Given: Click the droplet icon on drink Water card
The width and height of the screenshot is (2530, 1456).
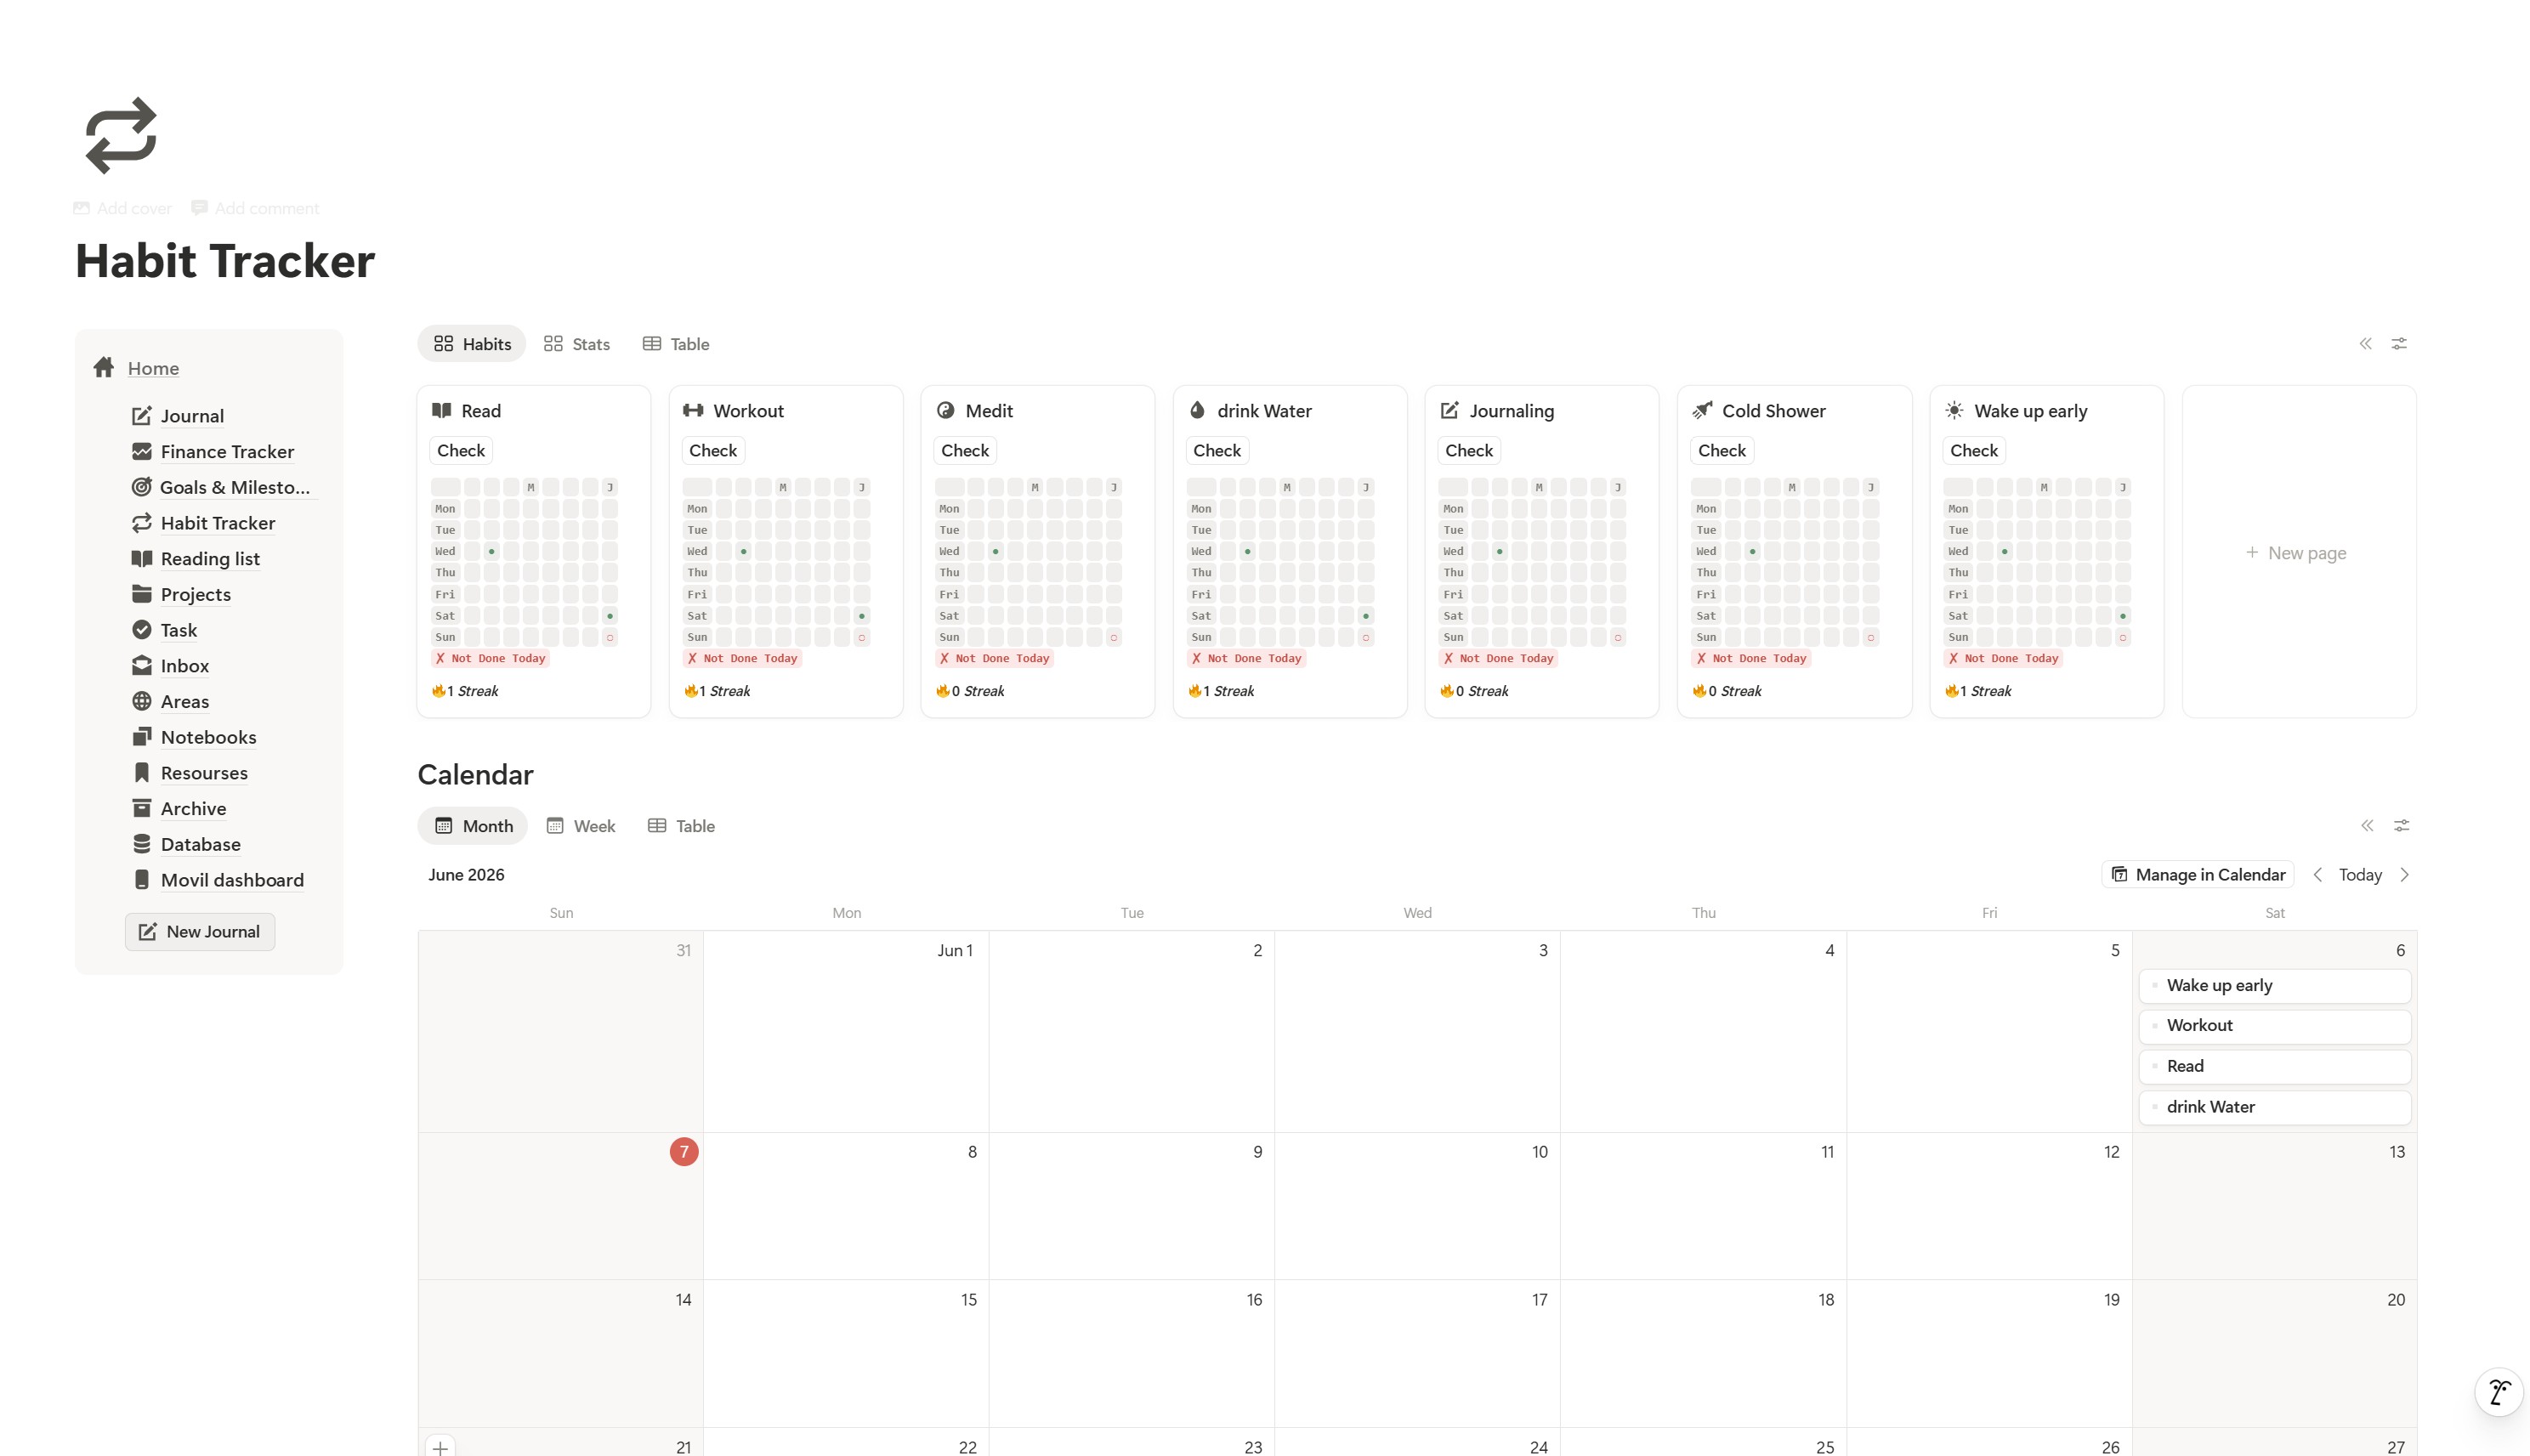Looking at the screenshot, I should point(1197,411).
